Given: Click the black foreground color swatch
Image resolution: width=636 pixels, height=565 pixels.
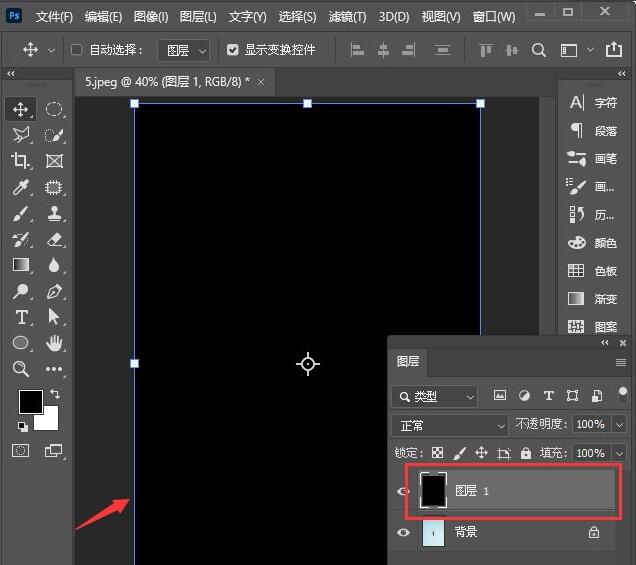Looking at the screenshot, I should coord(30,401).
